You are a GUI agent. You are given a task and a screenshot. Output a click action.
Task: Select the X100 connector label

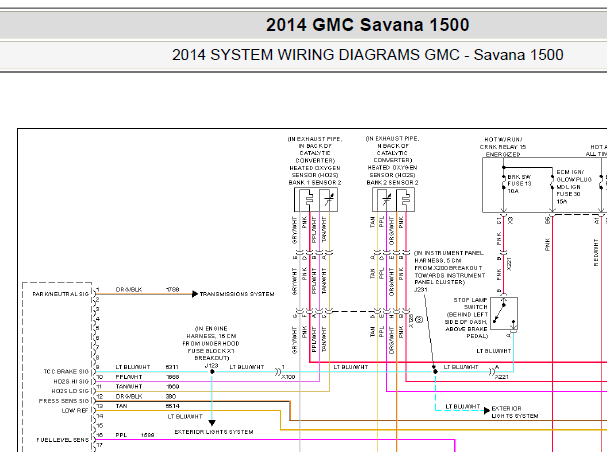click(288, 377)
